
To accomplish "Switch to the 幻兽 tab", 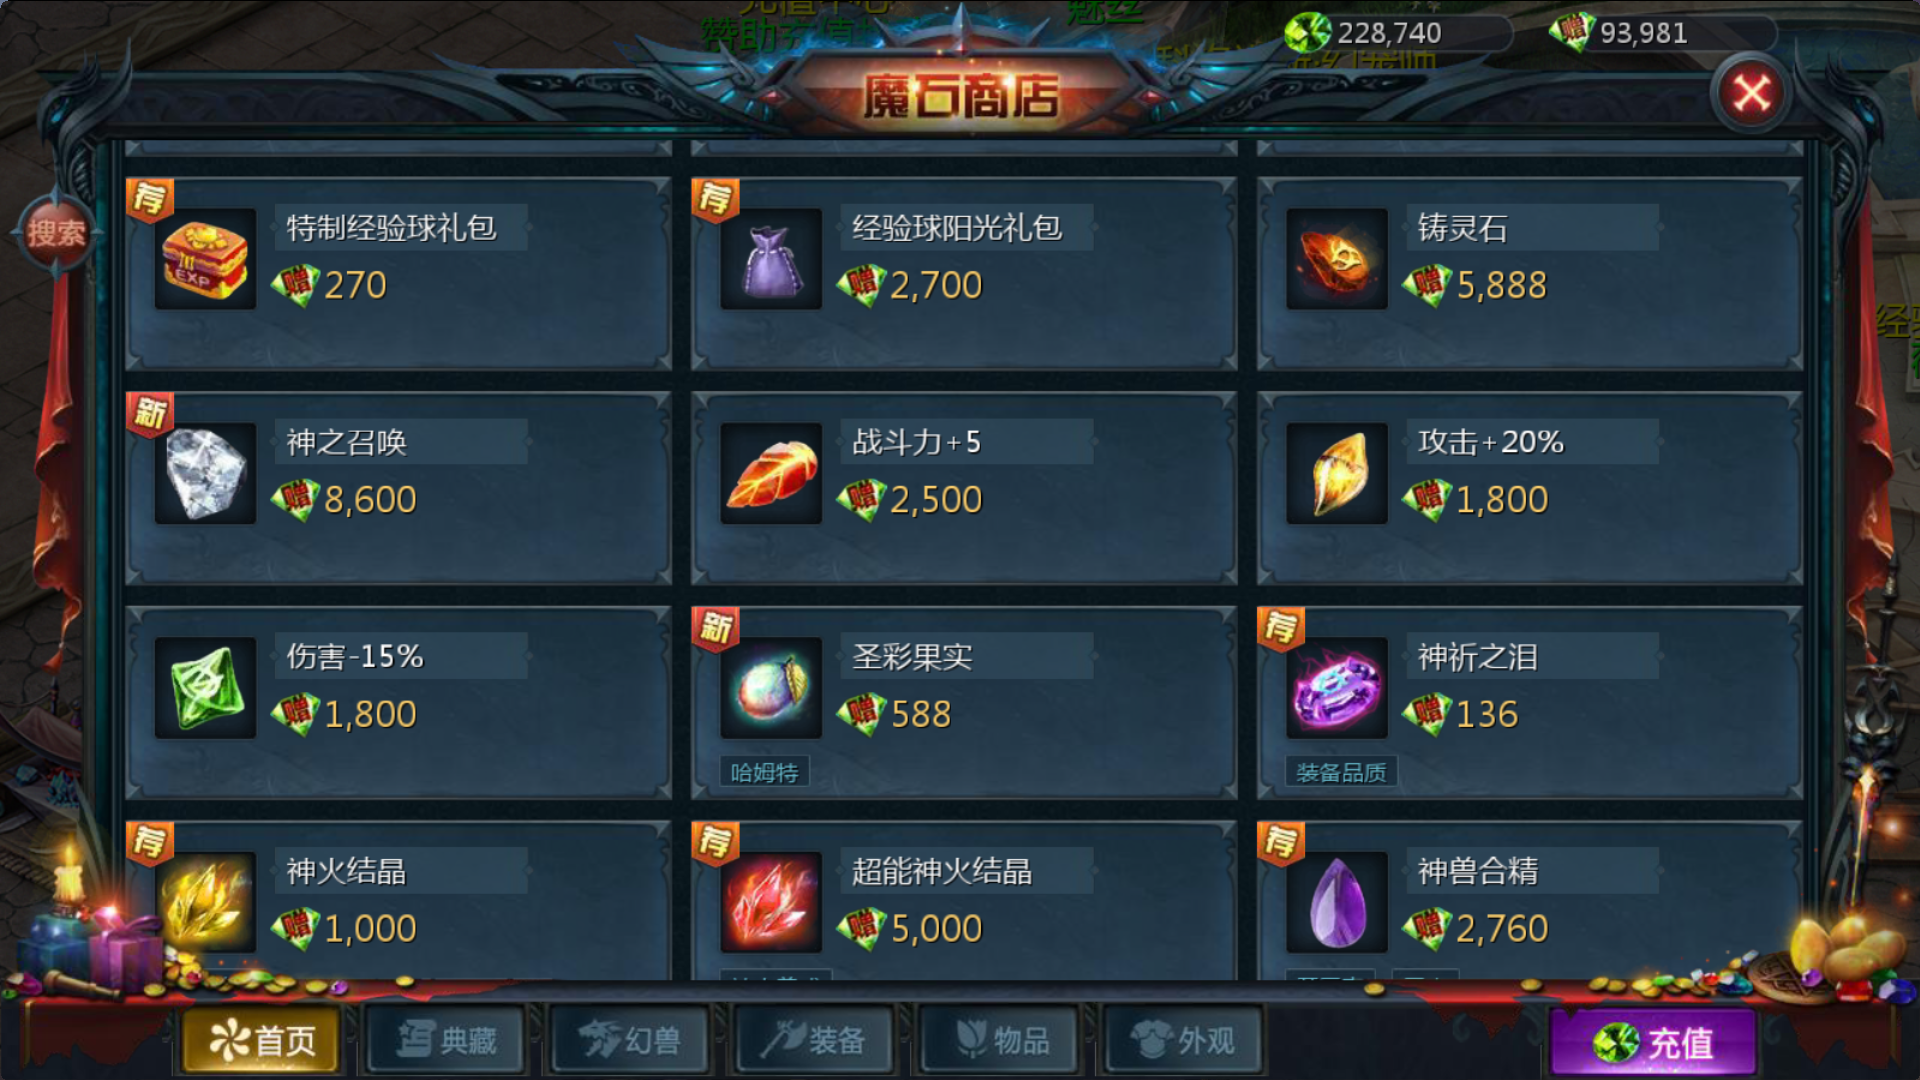I will pyautogui.click(x=631, y=1041).
